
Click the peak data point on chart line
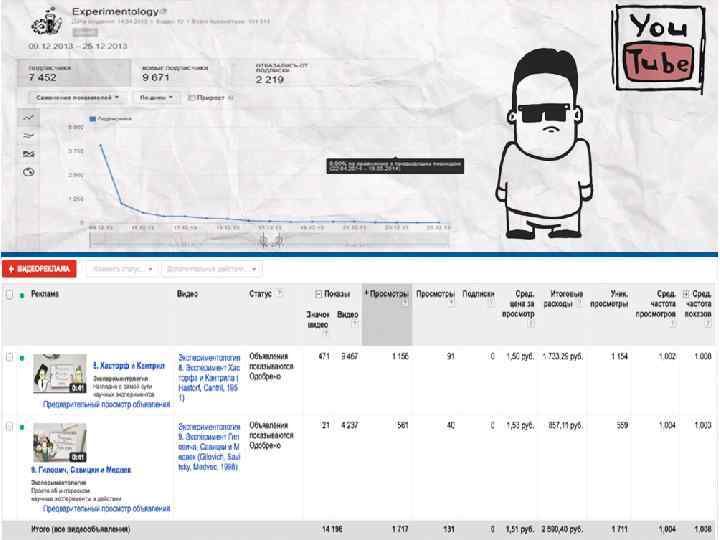[101, 145]
